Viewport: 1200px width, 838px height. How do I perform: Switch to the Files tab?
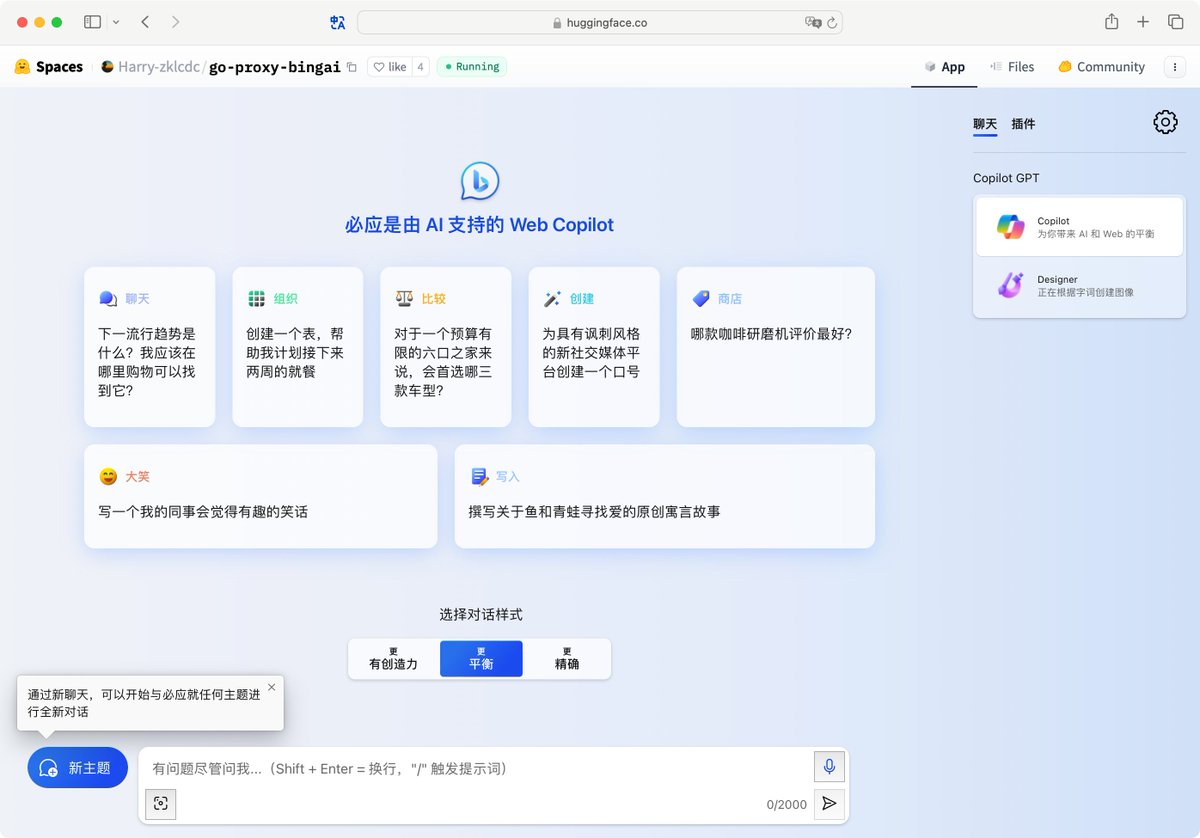1011,67
